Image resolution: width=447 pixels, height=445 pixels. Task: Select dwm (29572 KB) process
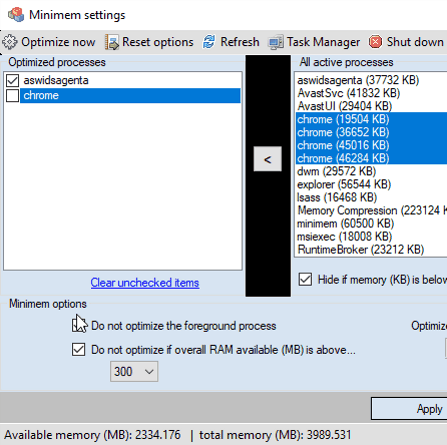coord(371,171)
